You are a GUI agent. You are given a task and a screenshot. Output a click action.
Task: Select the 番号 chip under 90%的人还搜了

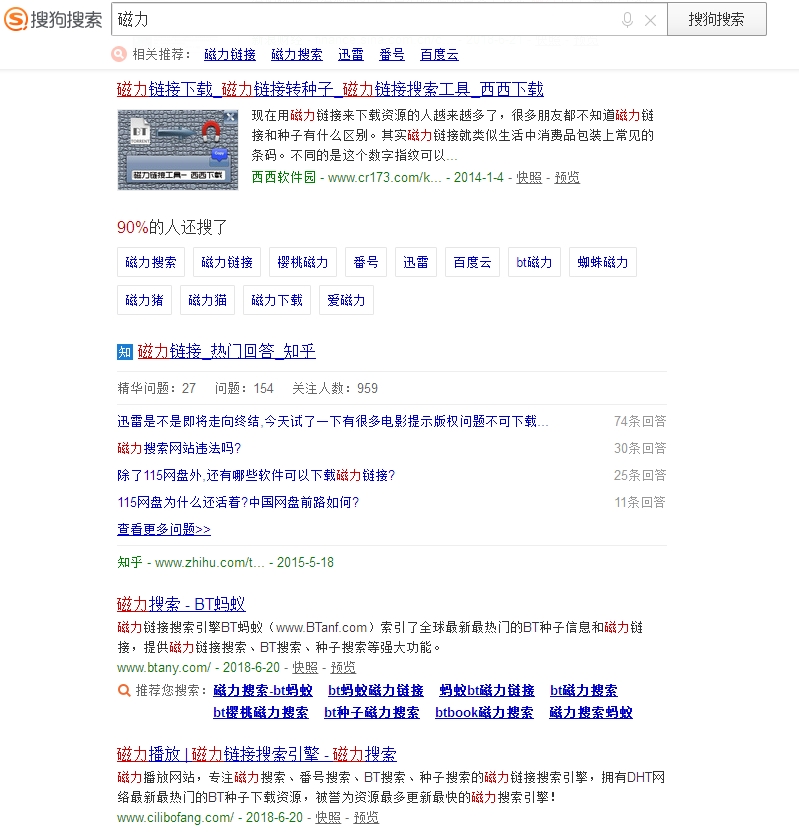pos(366,262)
